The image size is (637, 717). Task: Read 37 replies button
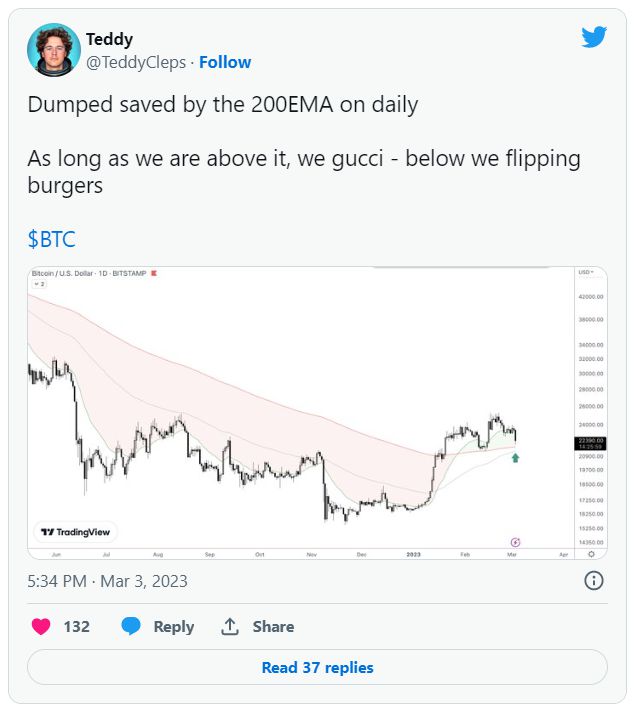[317, 667]
